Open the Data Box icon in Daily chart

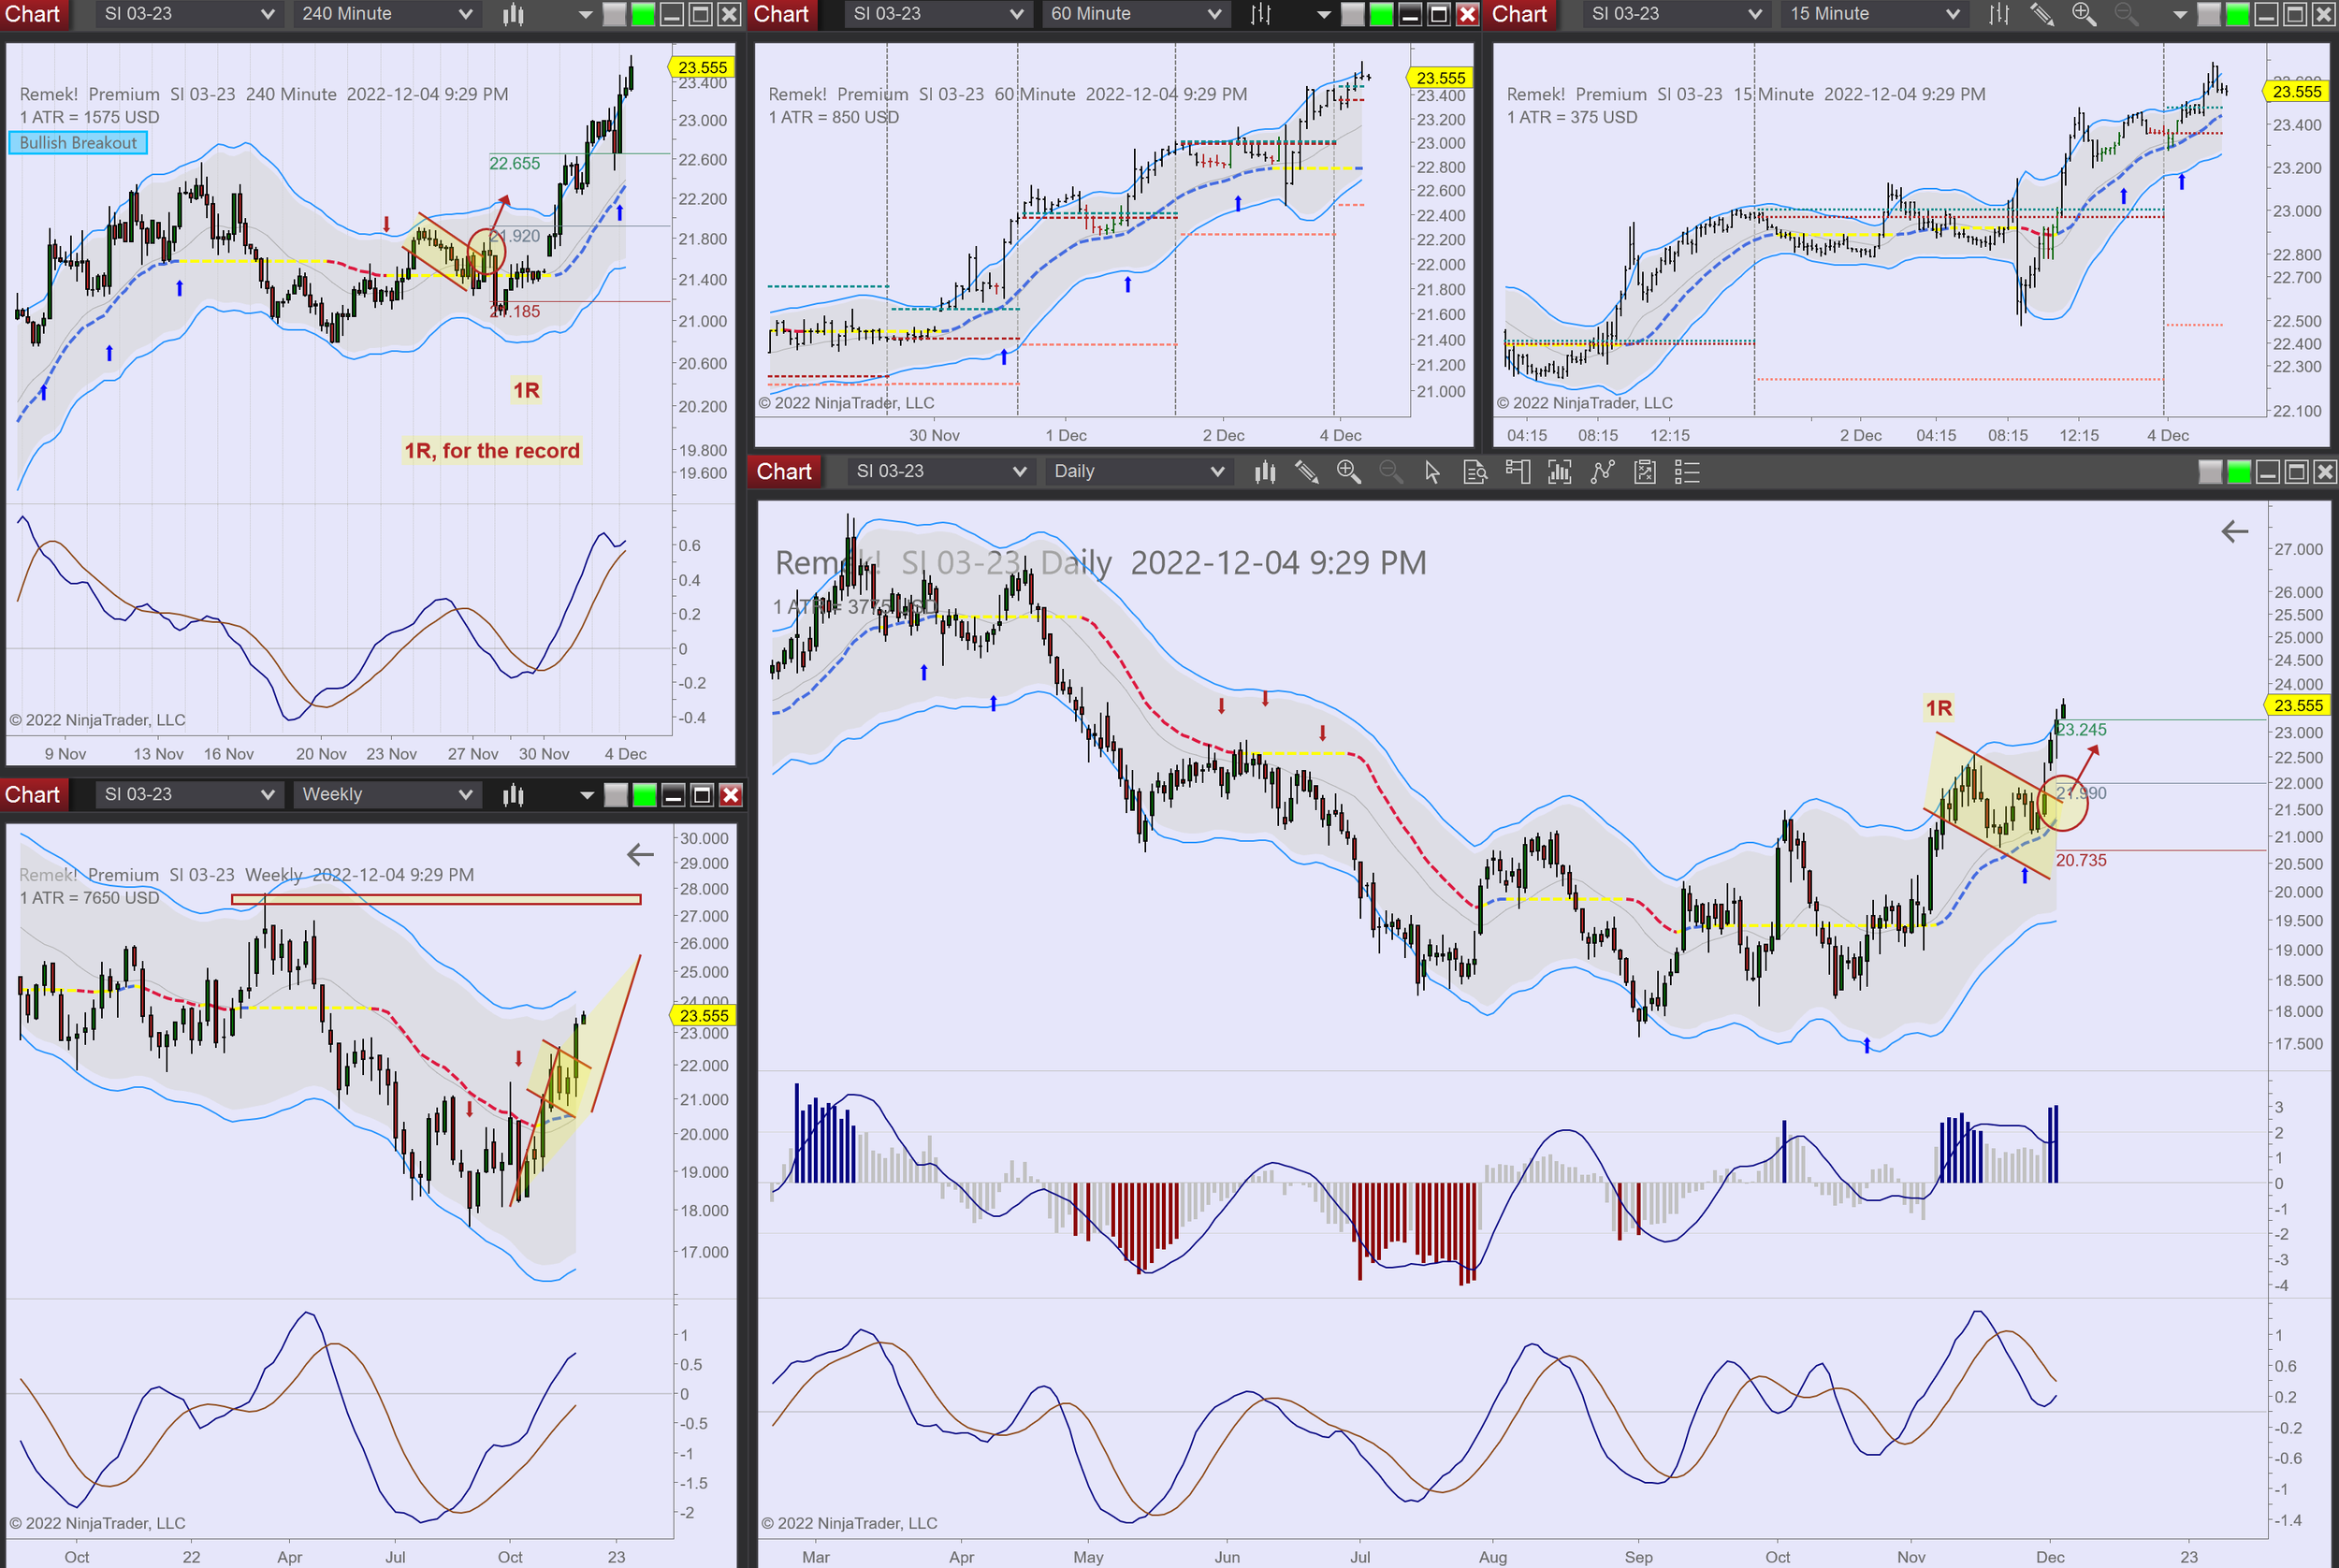pyautogui.click(x=1475, y=472)
